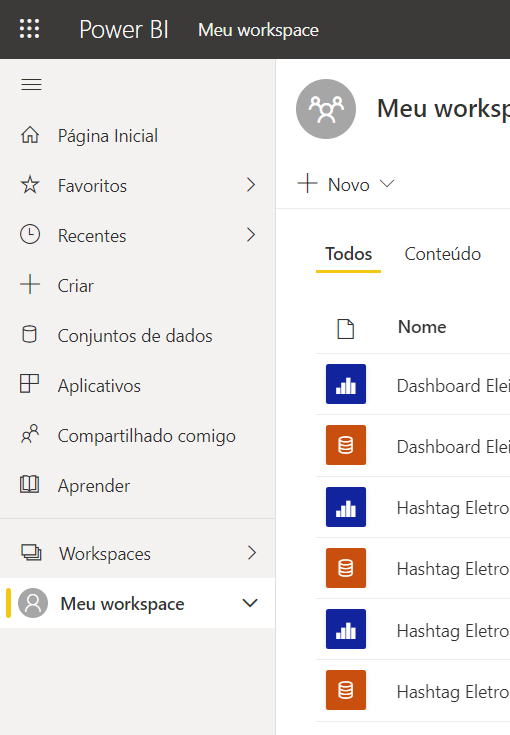Open Conjuntos de dados in the sidebar
The width and height of the screenshot is (510, 735).
(135, 336)
